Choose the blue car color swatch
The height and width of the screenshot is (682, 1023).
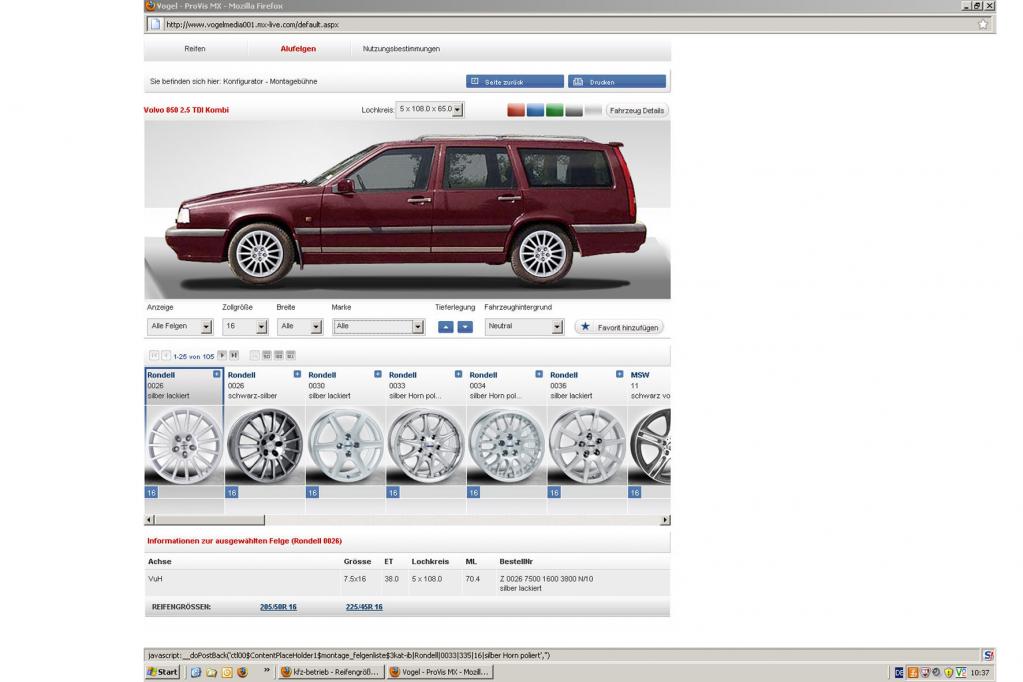point(536,110)
